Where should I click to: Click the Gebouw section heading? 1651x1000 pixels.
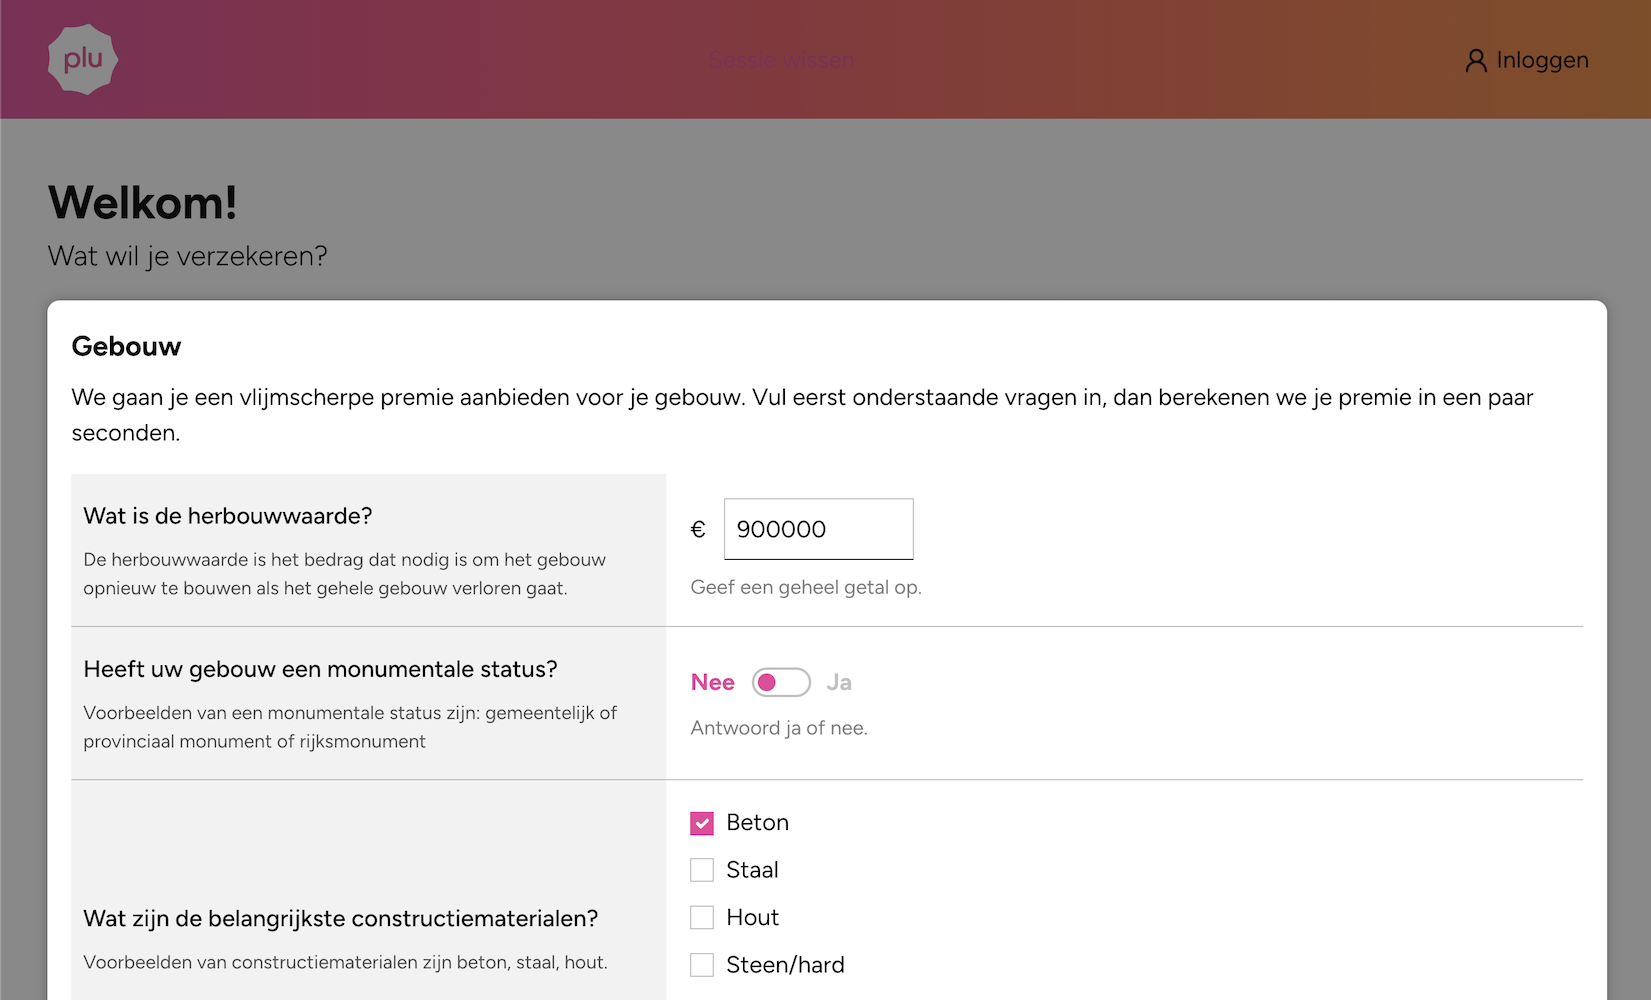click(126, 346)
